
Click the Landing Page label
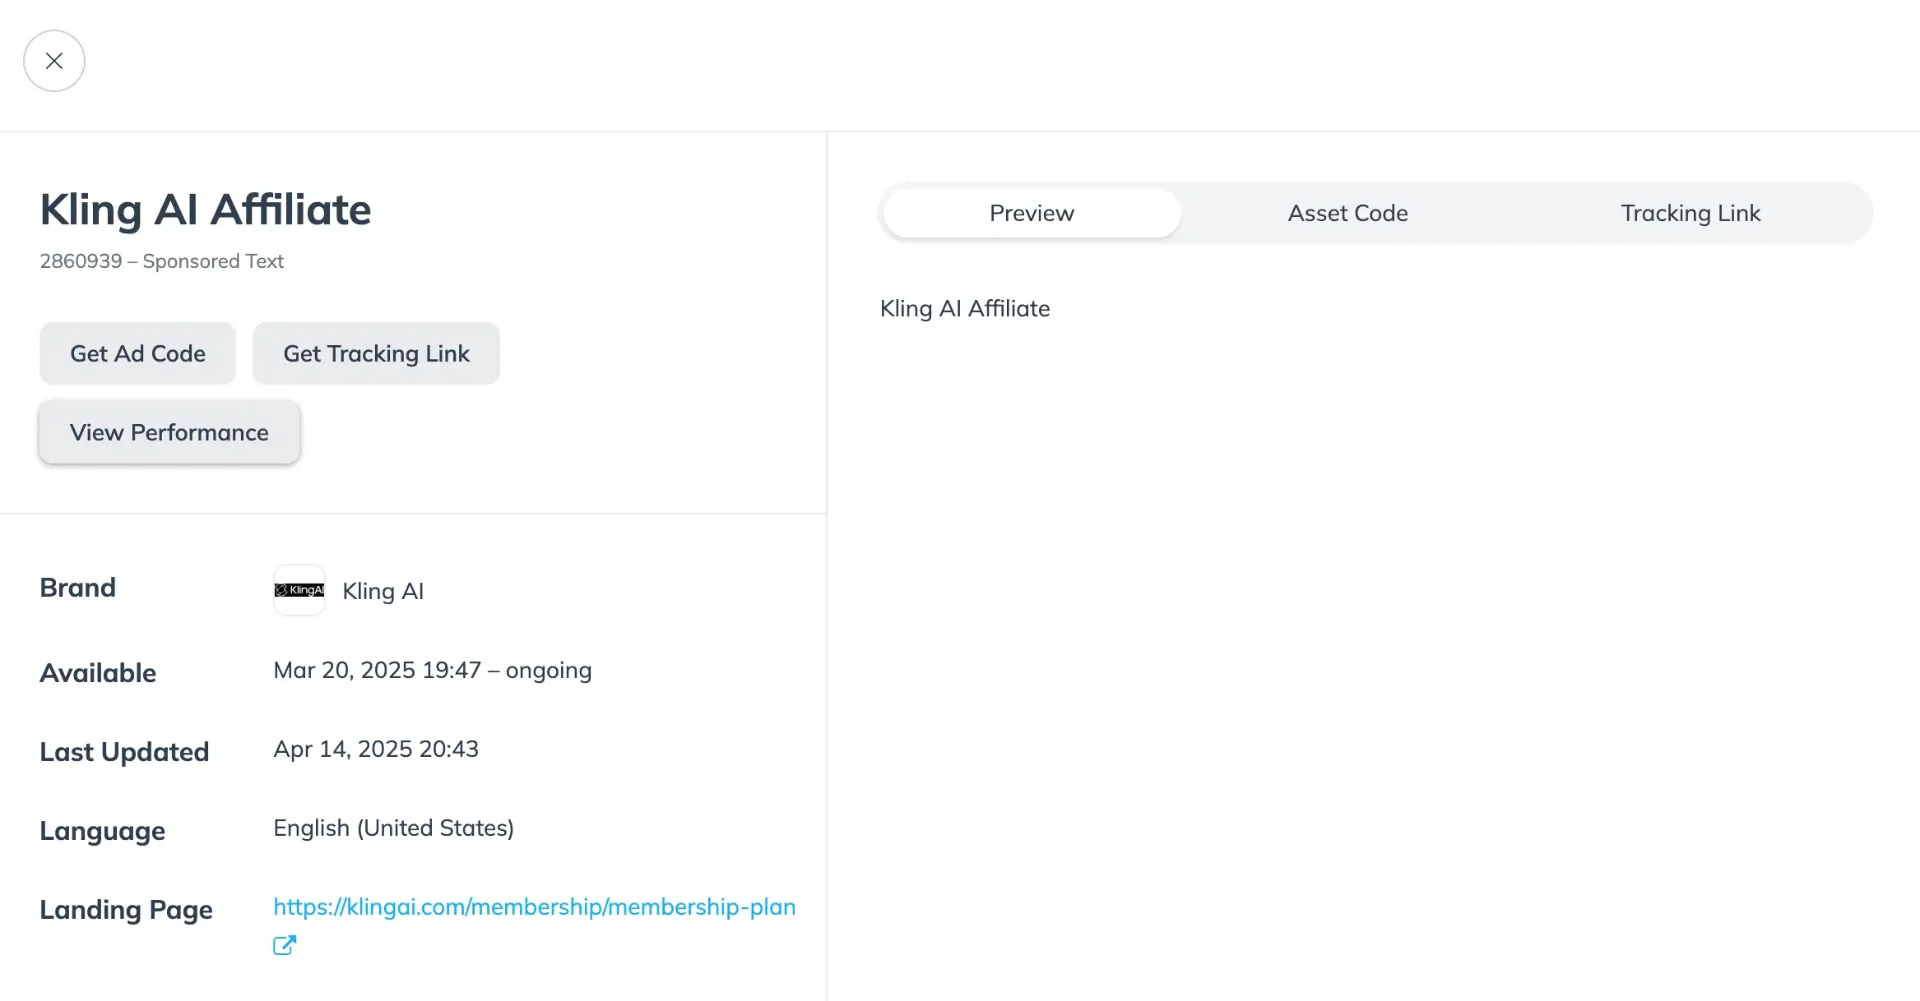126,910
